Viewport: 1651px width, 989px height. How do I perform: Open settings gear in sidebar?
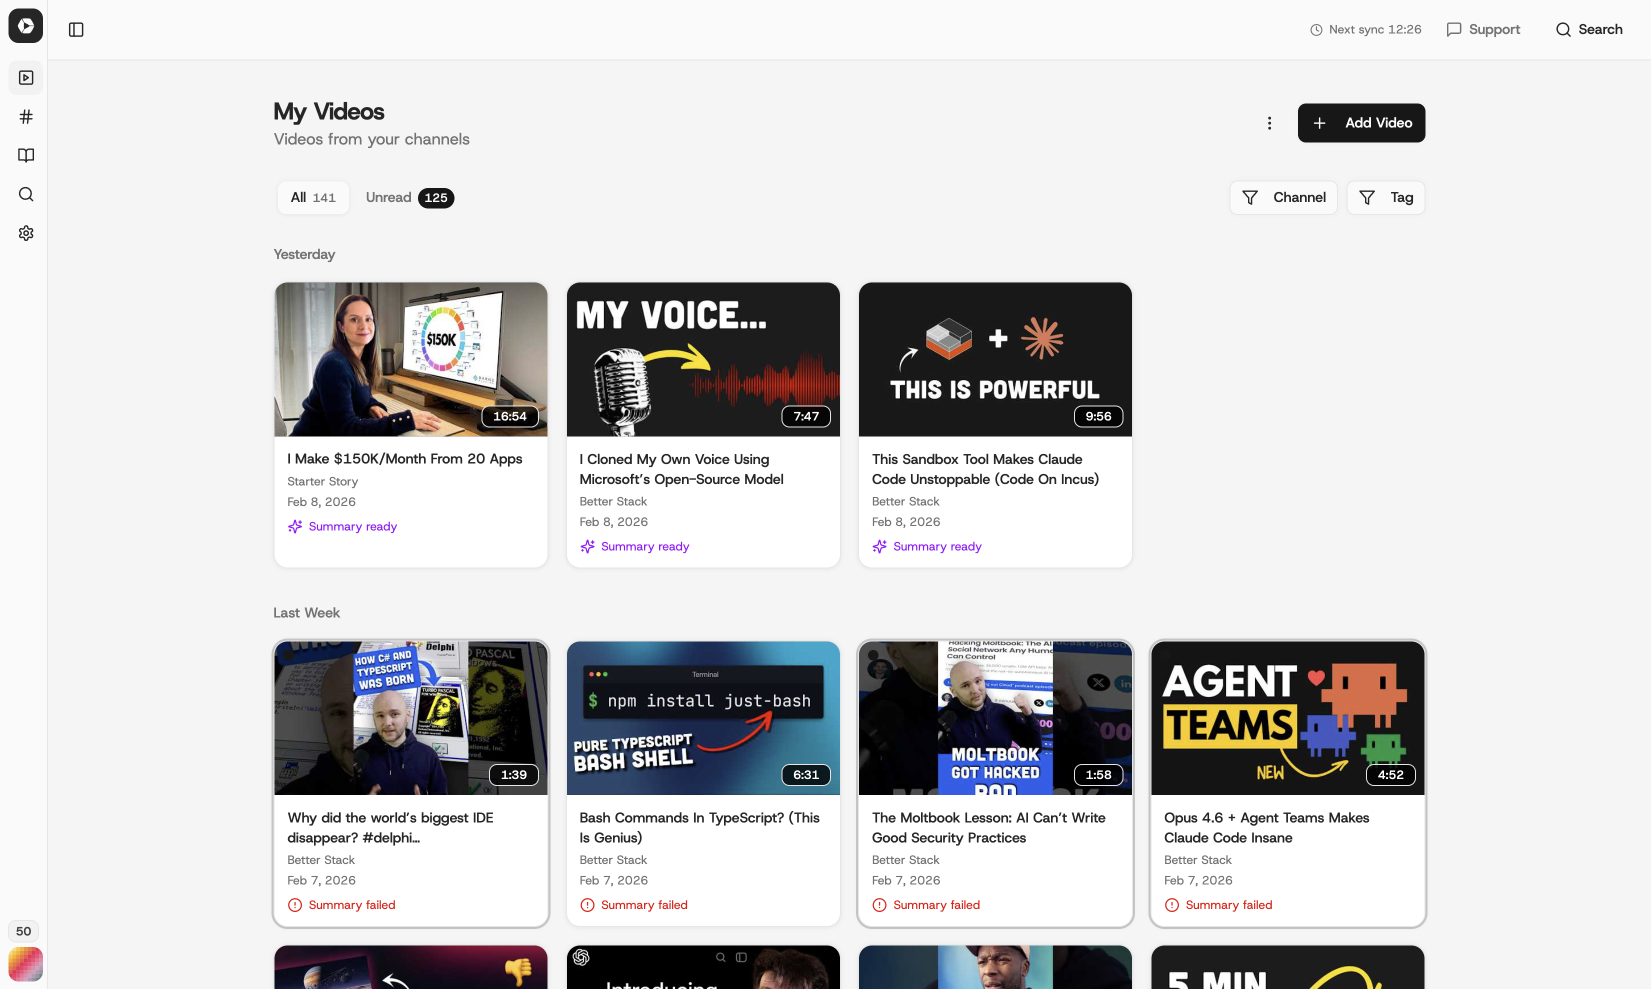pyautogui.click(x=26, y=233)
